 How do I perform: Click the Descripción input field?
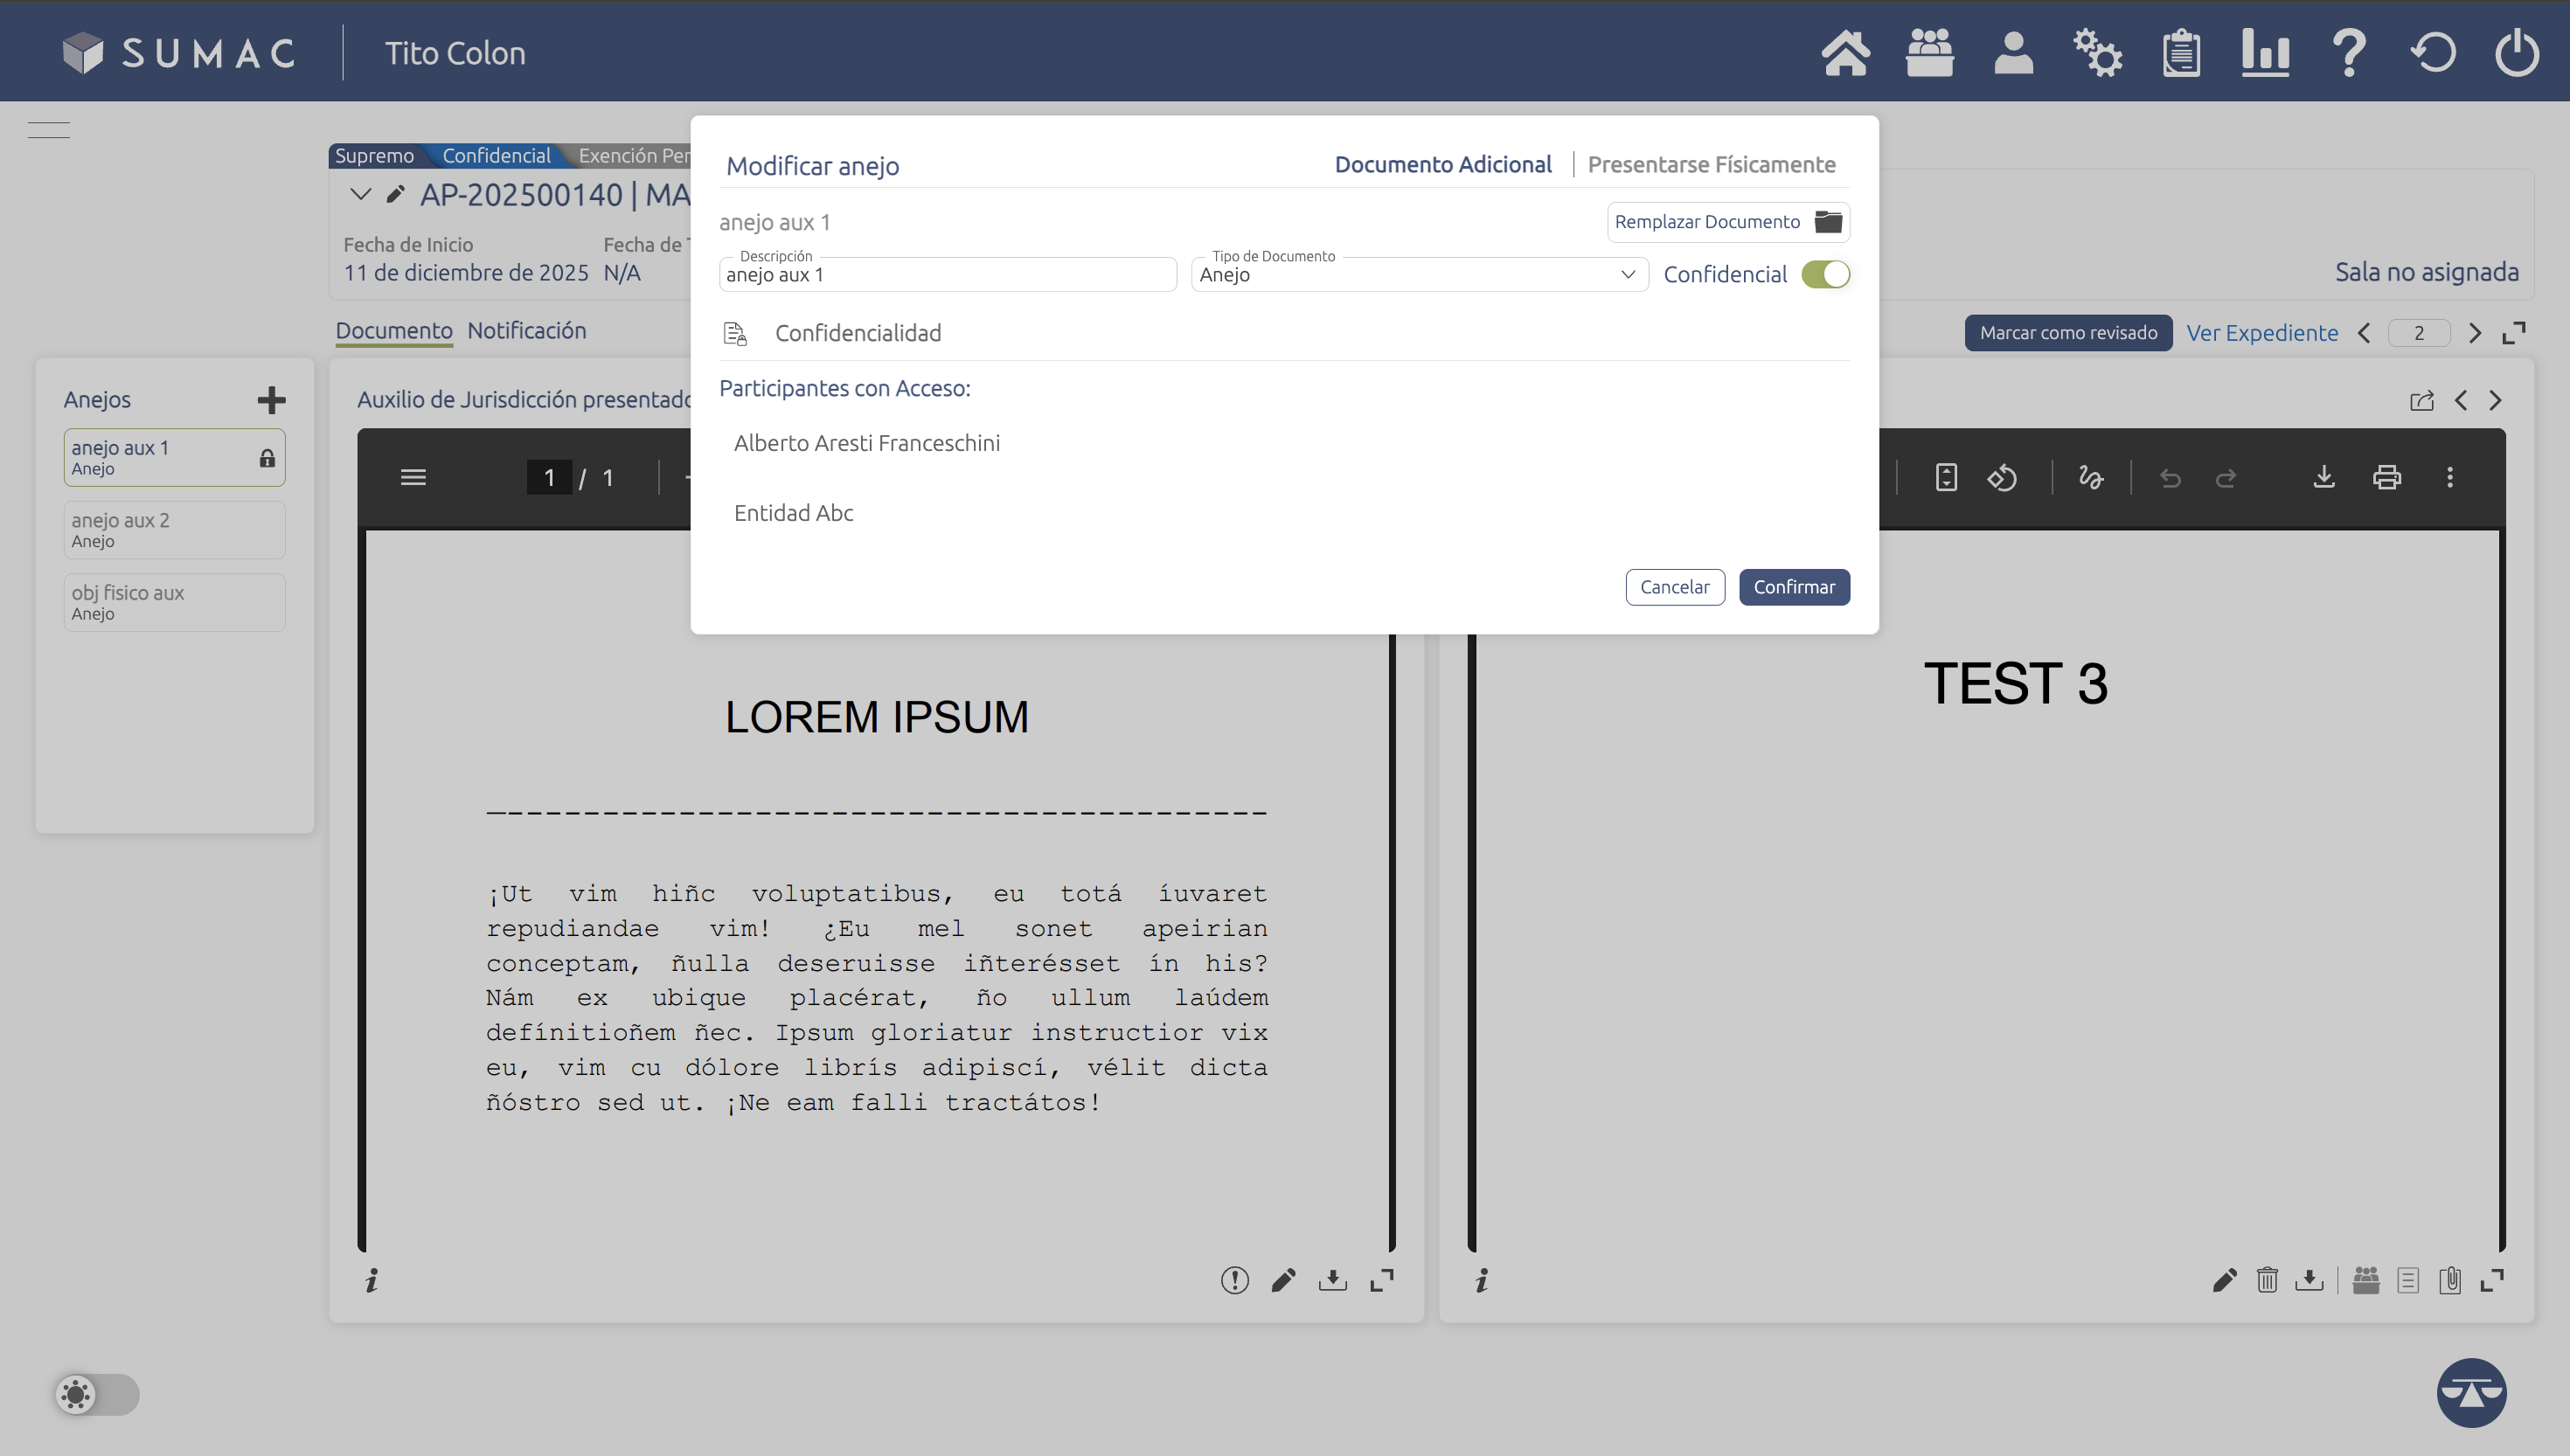tap(946, 275)
